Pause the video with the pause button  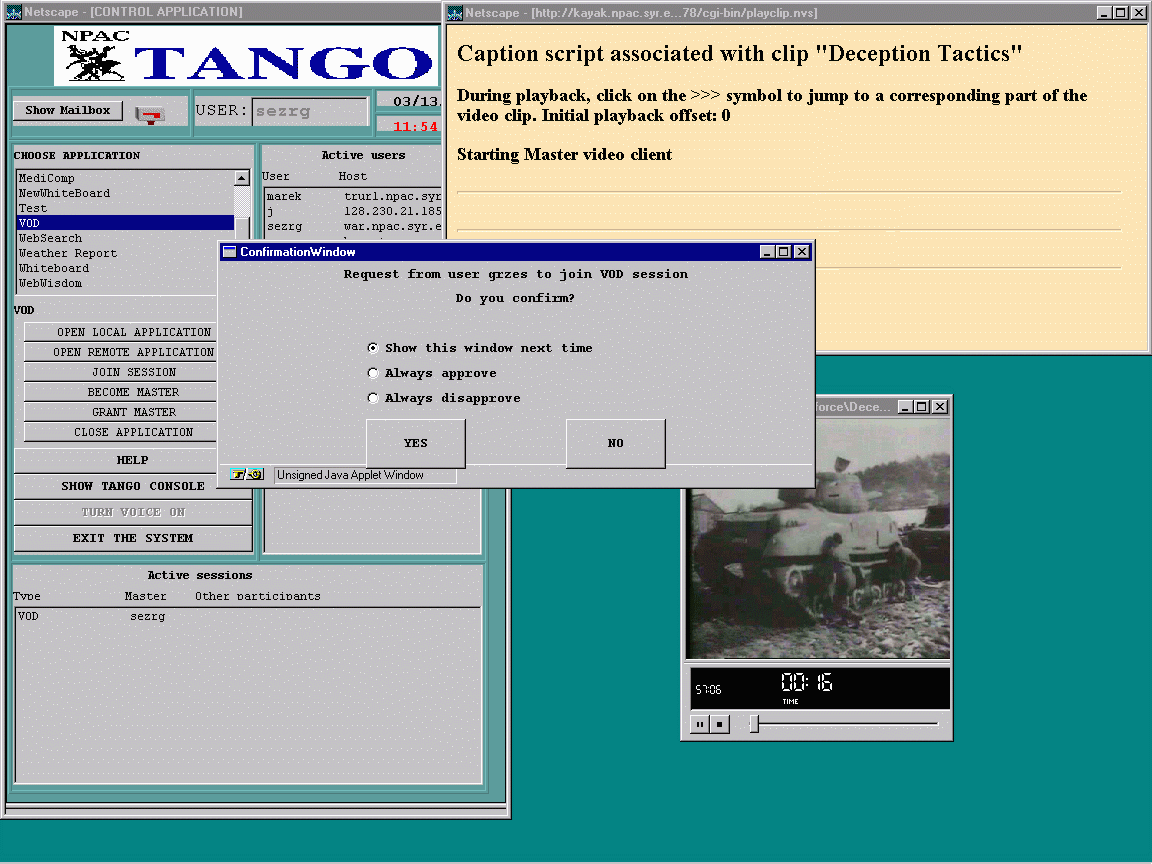coord(700,724)
